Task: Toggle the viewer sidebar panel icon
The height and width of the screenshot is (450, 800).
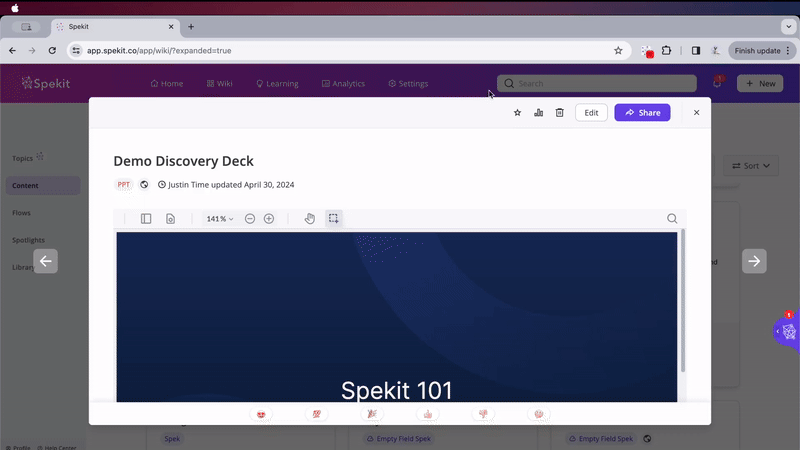Action: [x=146, y=218]
